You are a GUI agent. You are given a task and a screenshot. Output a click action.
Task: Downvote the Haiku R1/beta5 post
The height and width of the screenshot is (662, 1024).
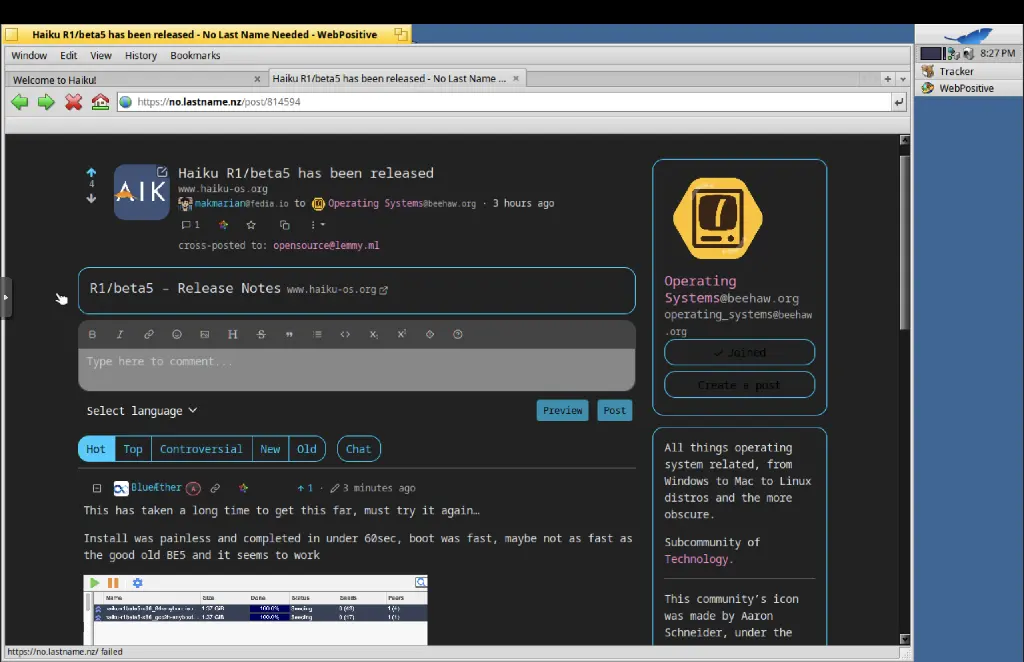[x=91, y=198]
